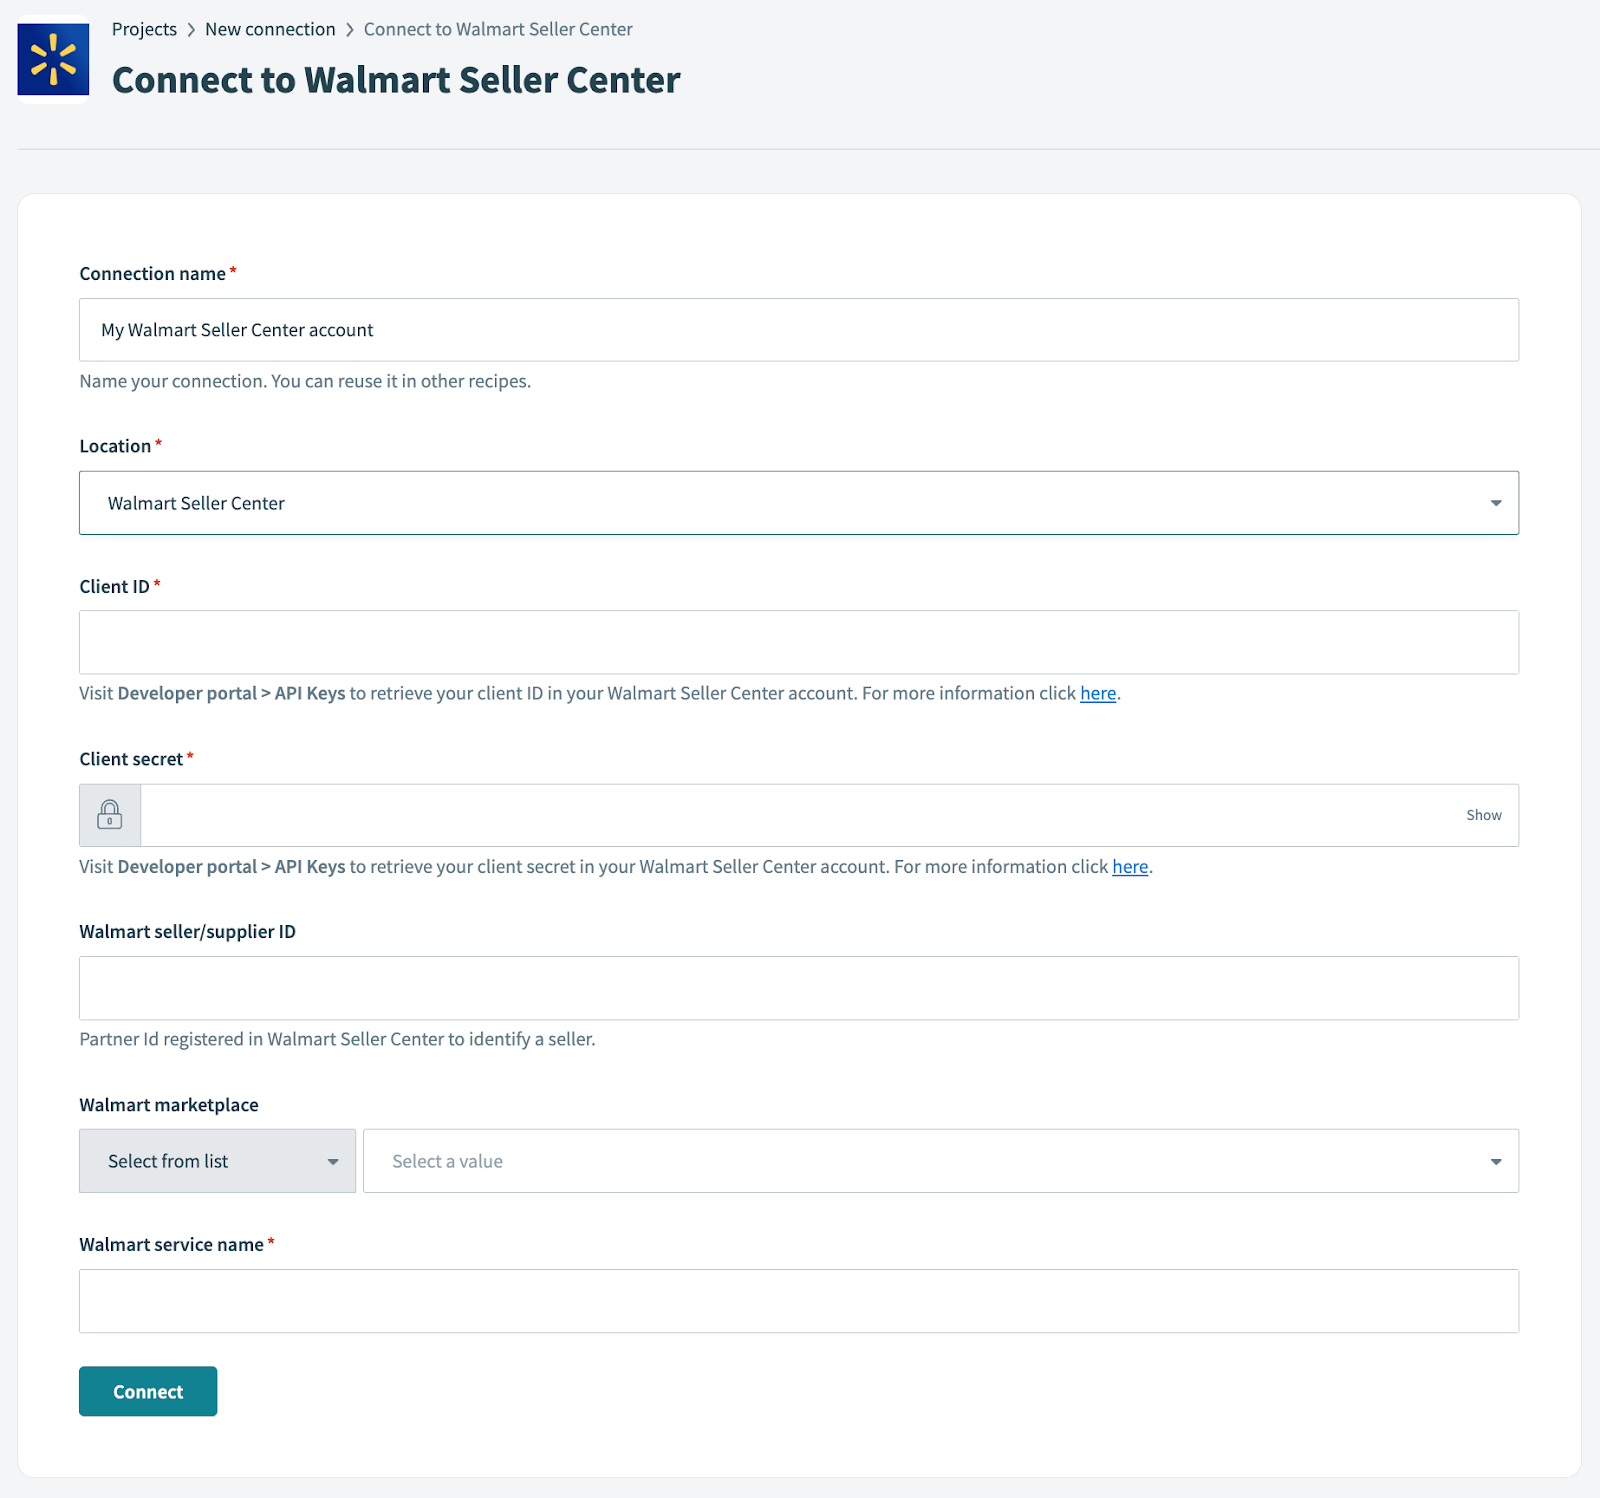Screen dimensions: 1600x1498
Task: Click the Walmart seller/supplier ID field
Action: tap(800, 987)
